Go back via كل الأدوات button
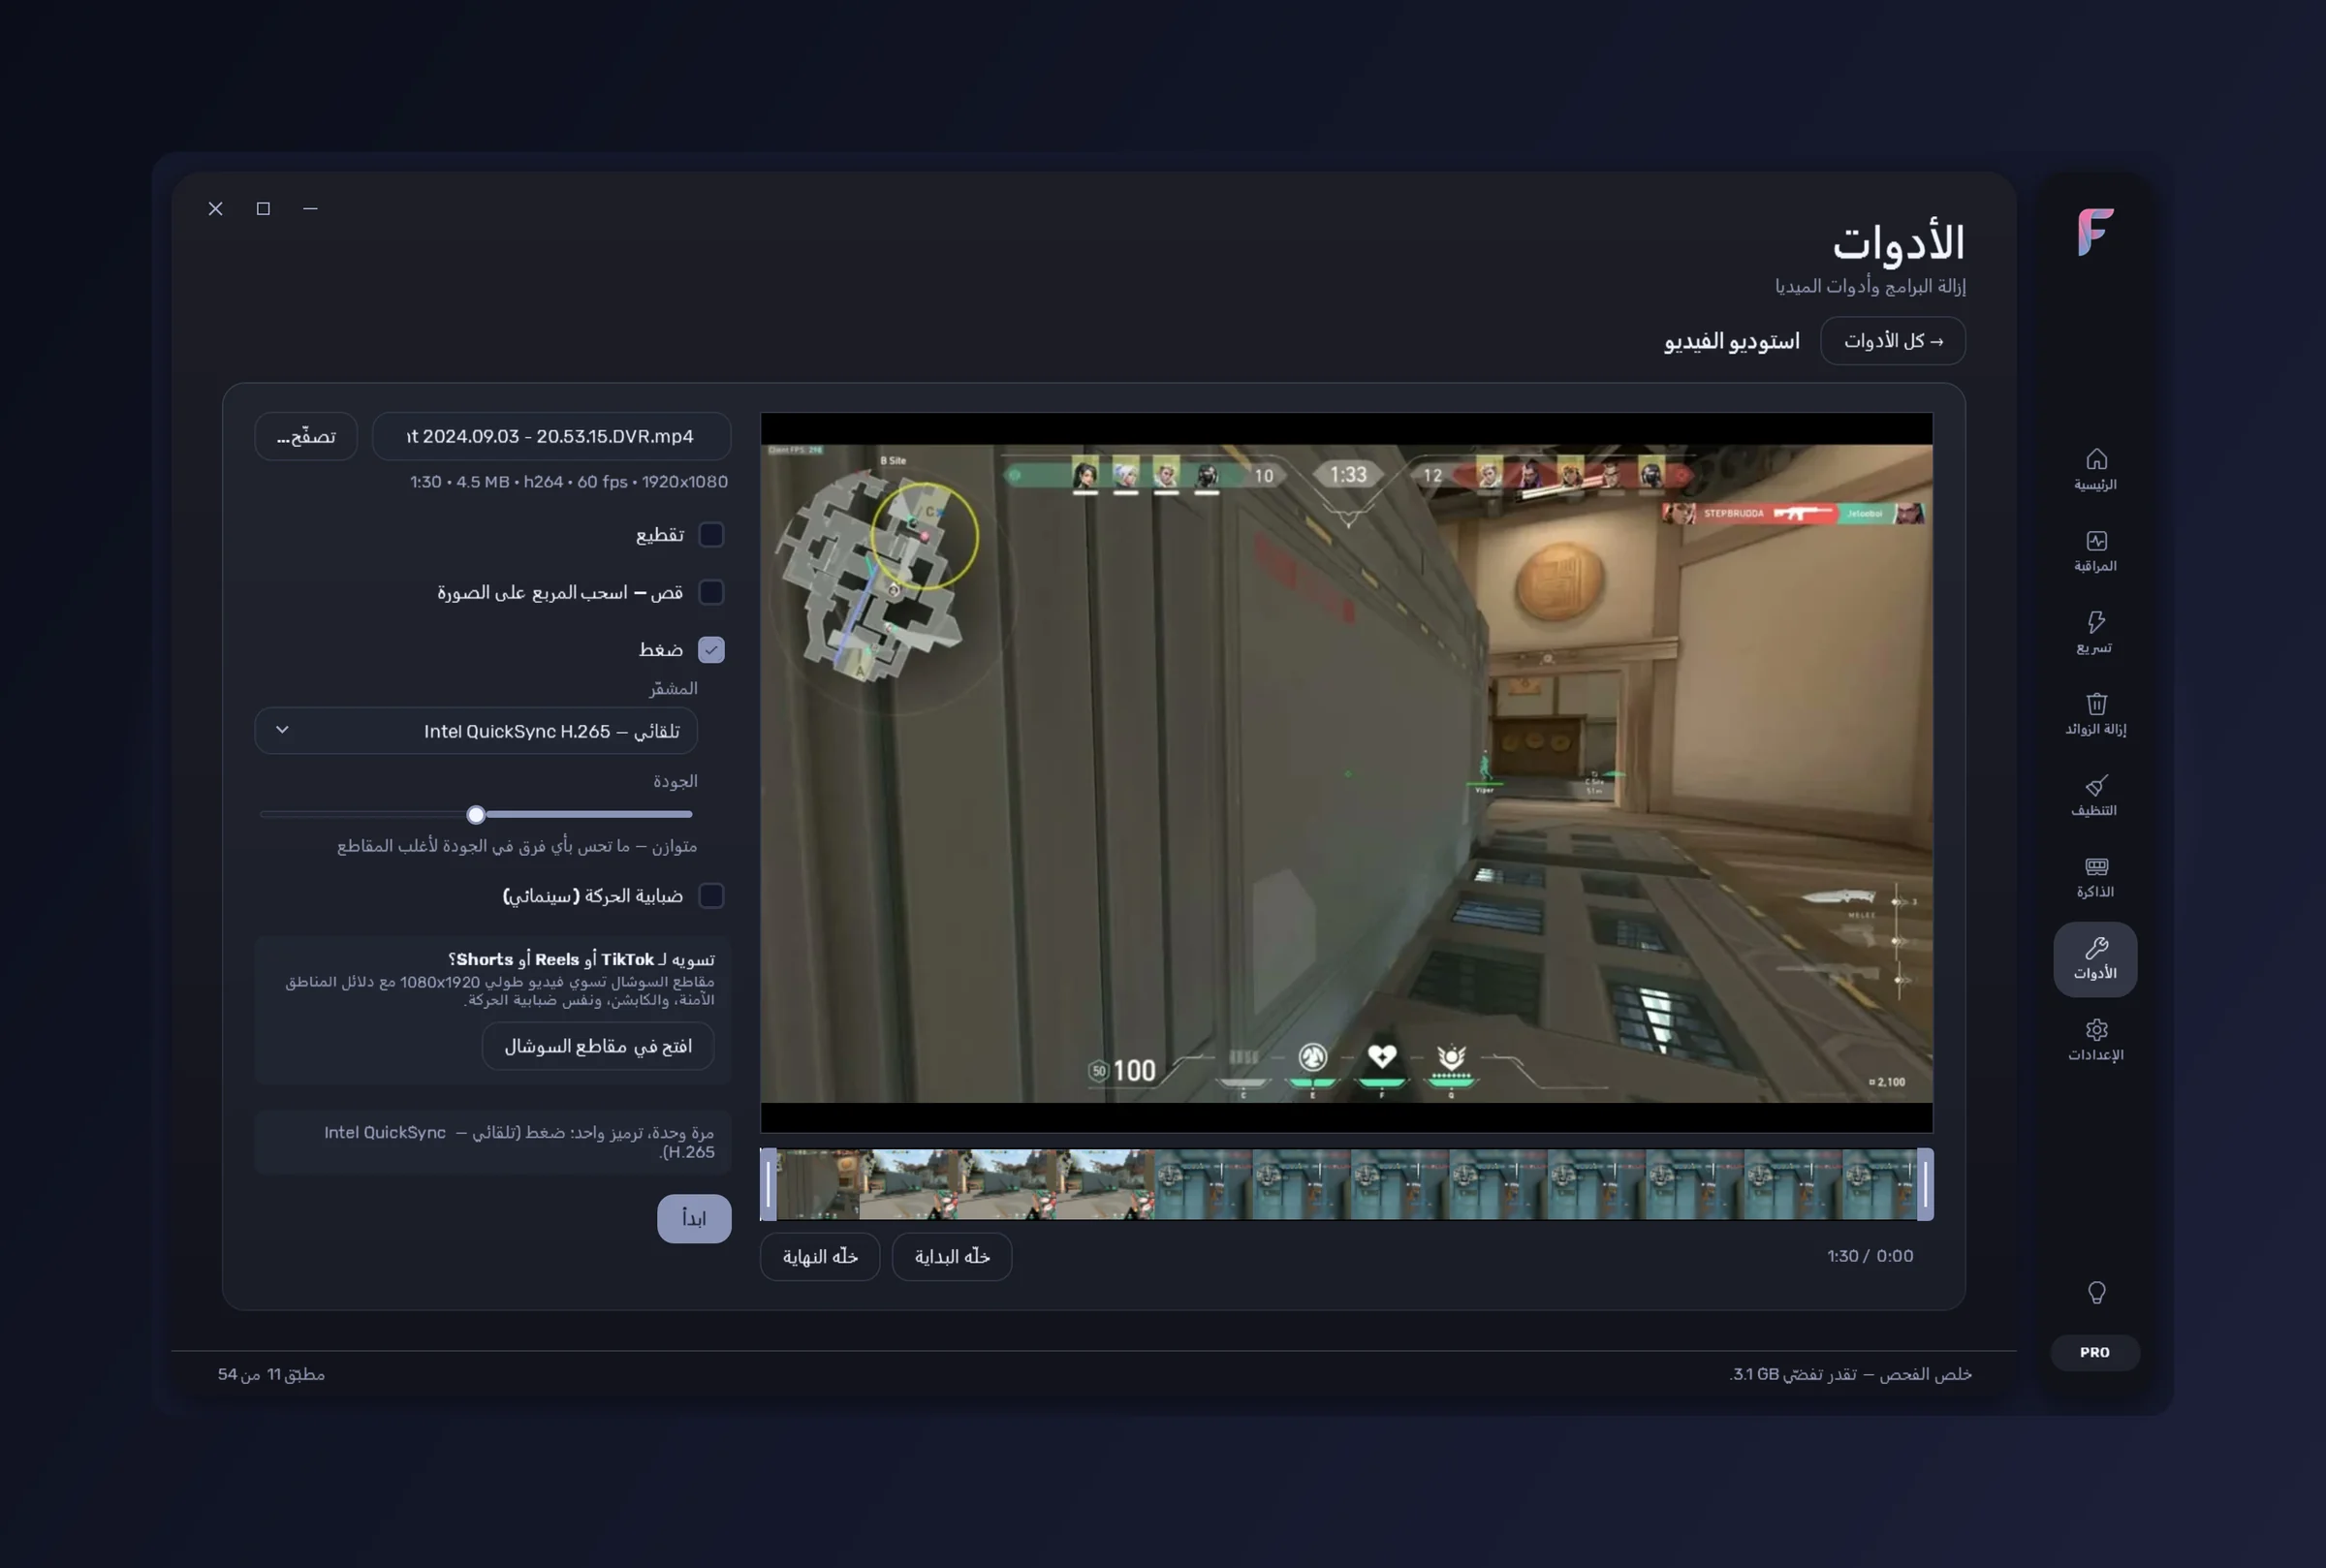The width and height of the screenshot is (2326, 1568). (x=1892, y=341)
